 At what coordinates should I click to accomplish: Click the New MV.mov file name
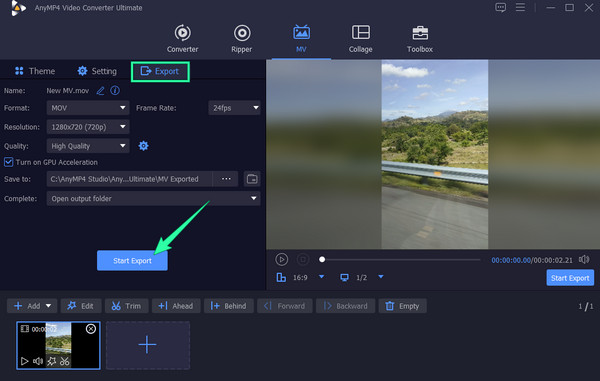[x=68, y=91]
